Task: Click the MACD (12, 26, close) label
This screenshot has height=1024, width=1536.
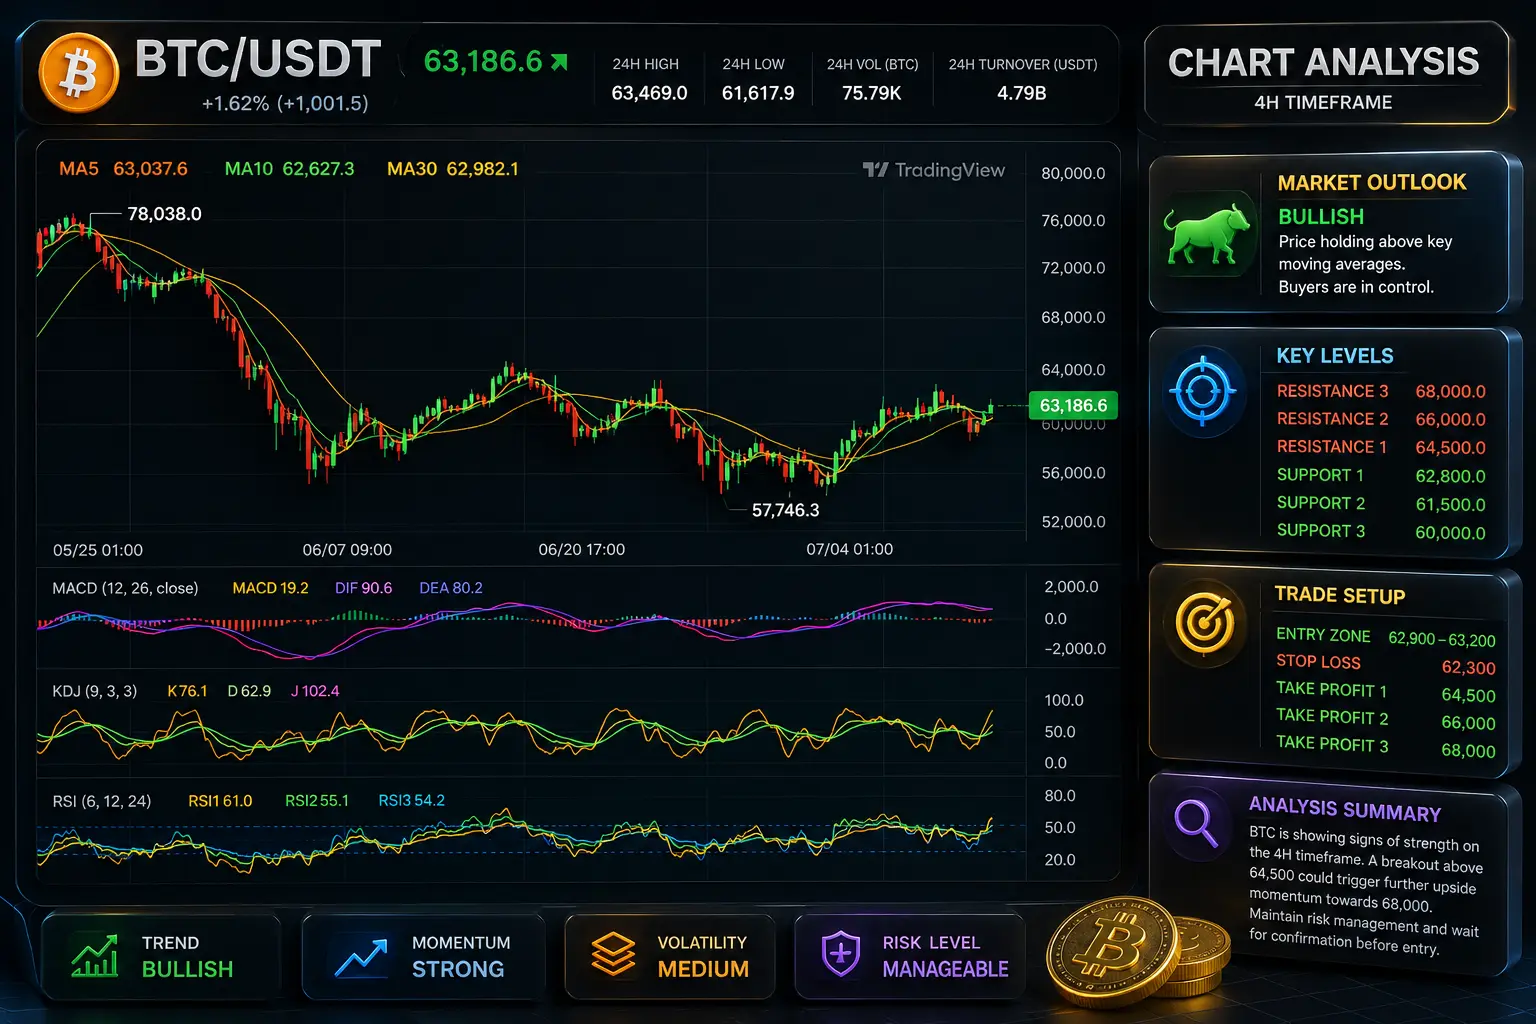Action: 125,588
